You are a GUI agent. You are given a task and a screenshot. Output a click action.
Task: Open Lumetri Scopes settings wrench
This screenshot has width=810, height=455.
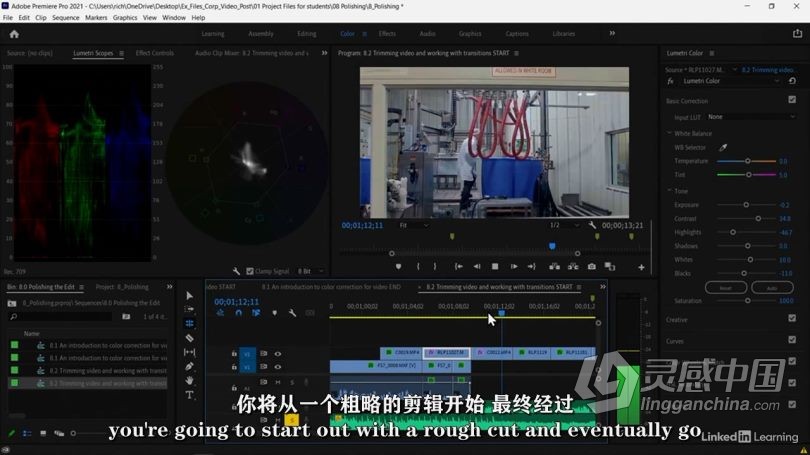236,271
